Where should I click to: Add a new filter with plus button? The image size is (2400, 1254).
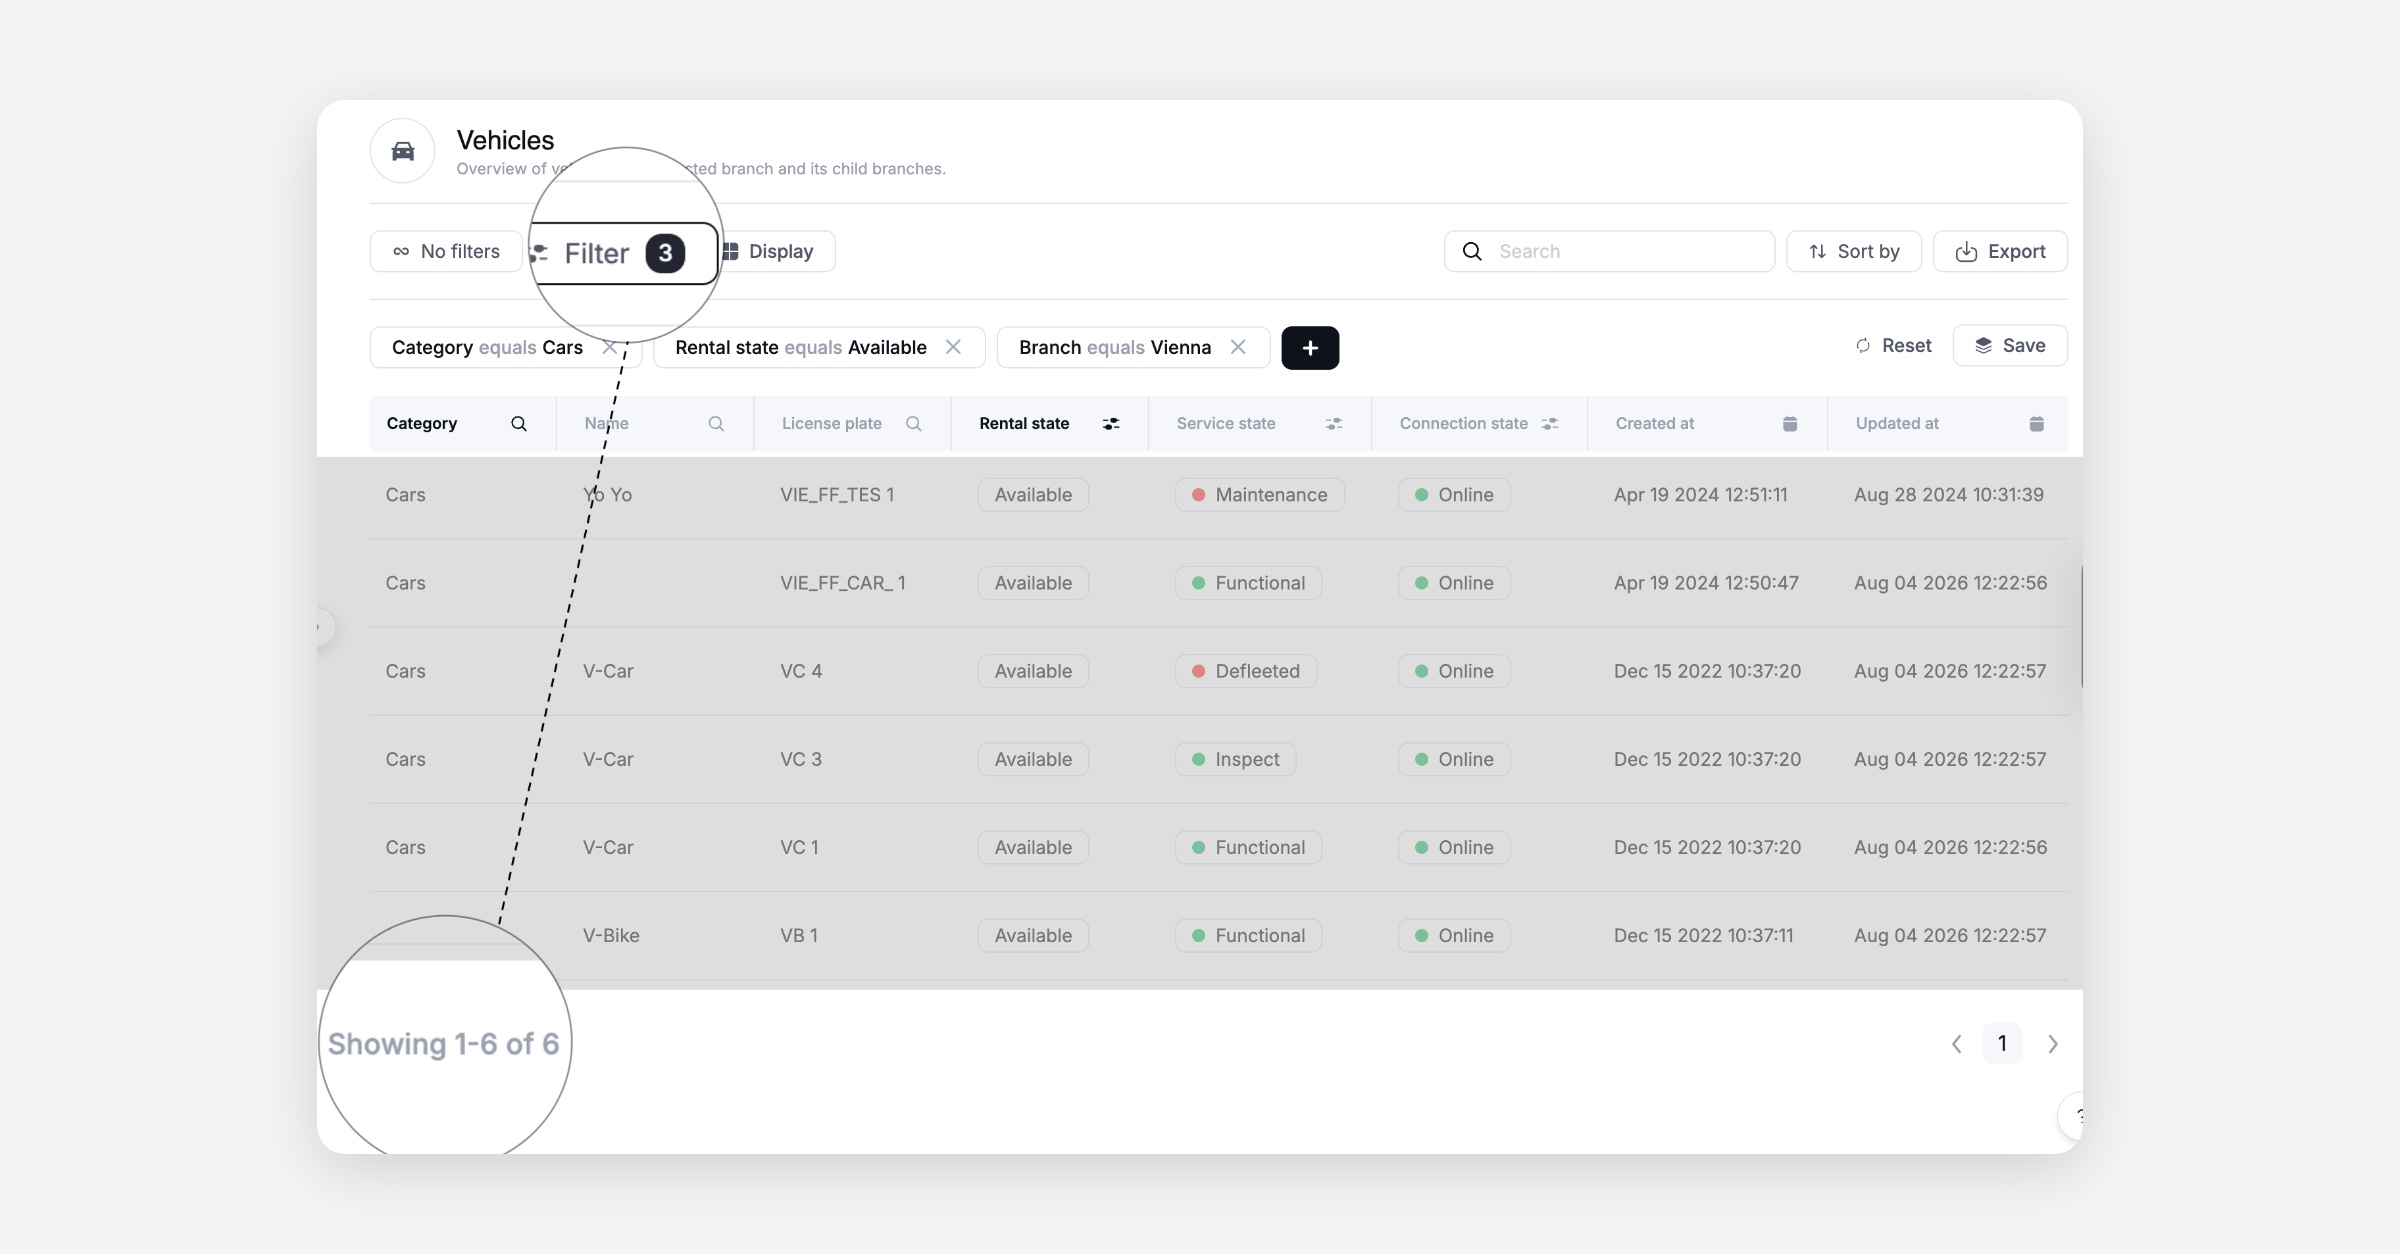click(1310, 348)
